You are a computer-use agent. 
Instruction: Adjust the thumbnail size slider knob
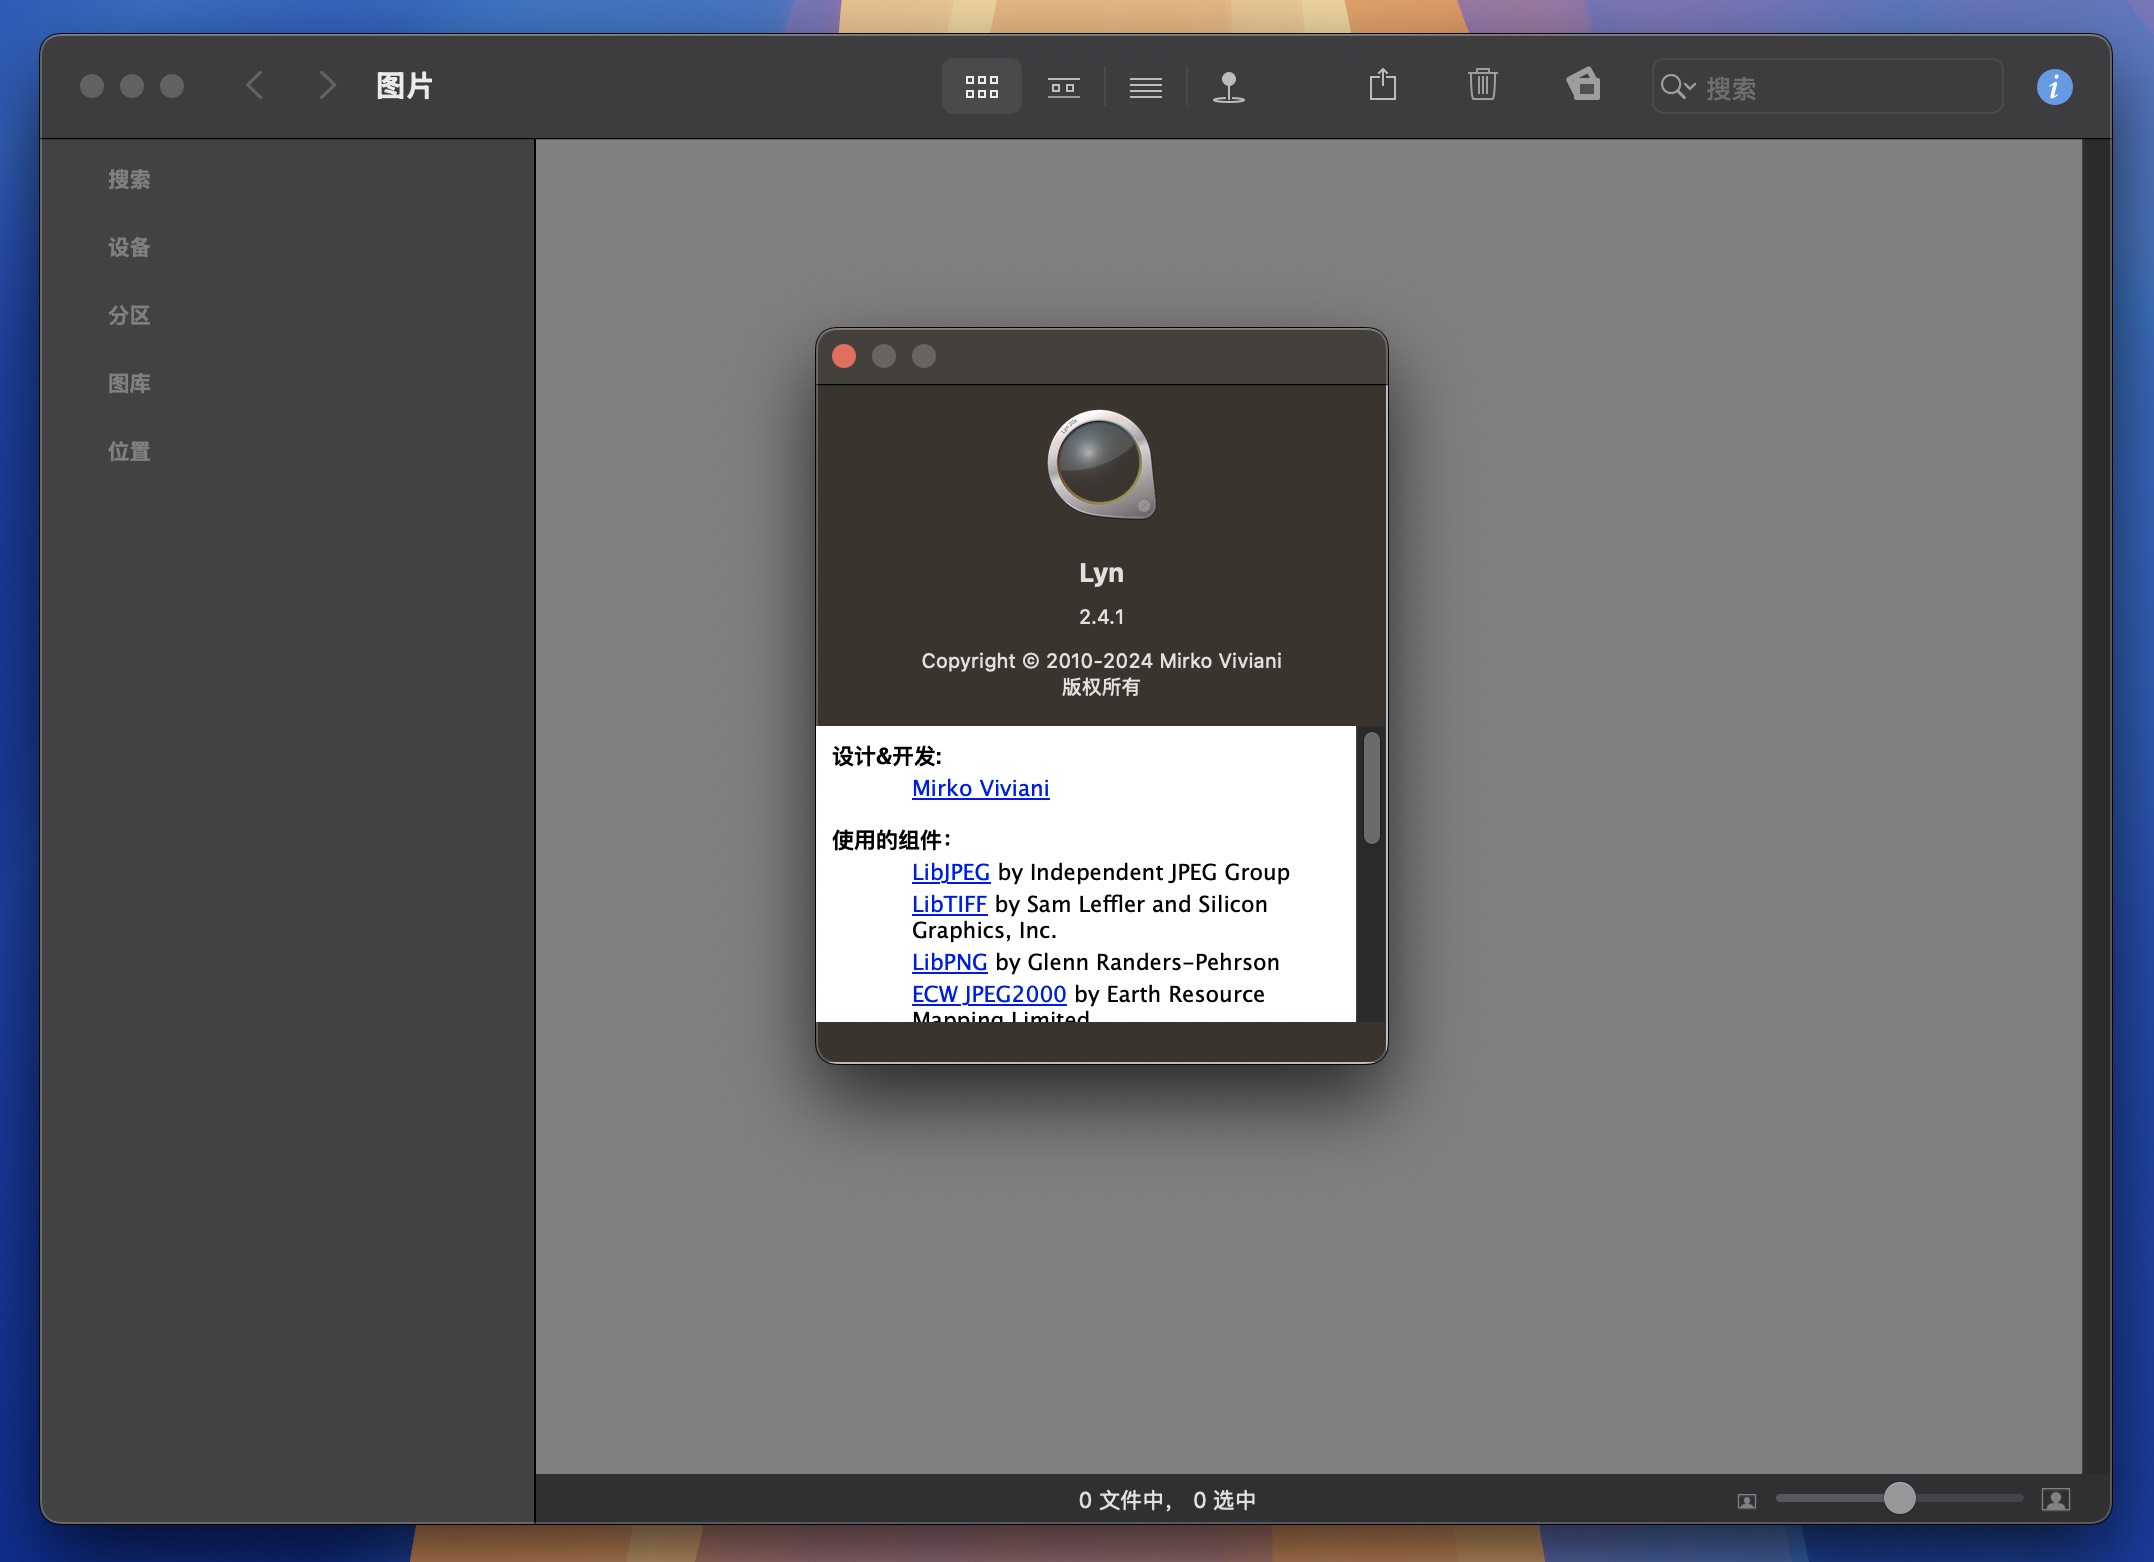(1898, 1498)
